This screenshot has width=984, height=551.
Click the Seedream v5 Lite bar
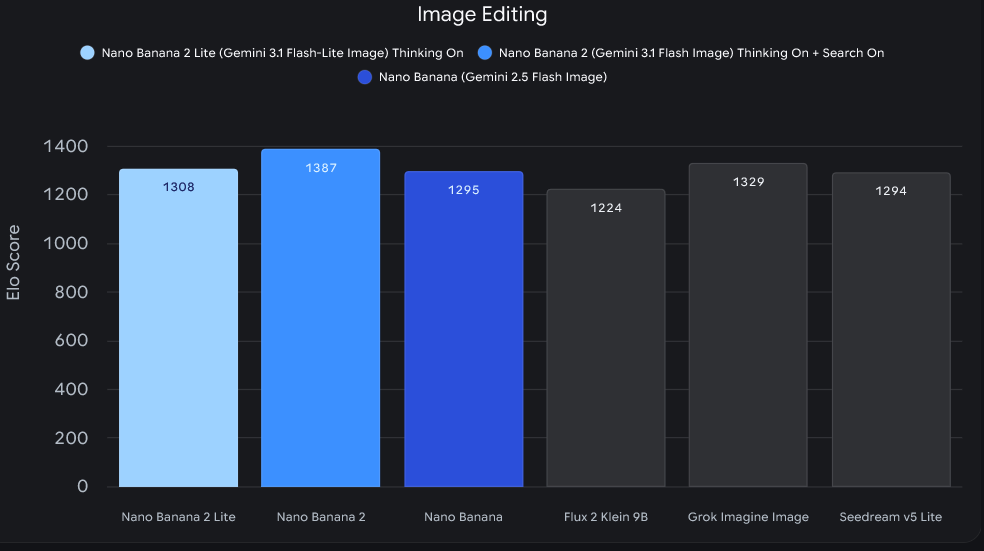click(891, 329)
